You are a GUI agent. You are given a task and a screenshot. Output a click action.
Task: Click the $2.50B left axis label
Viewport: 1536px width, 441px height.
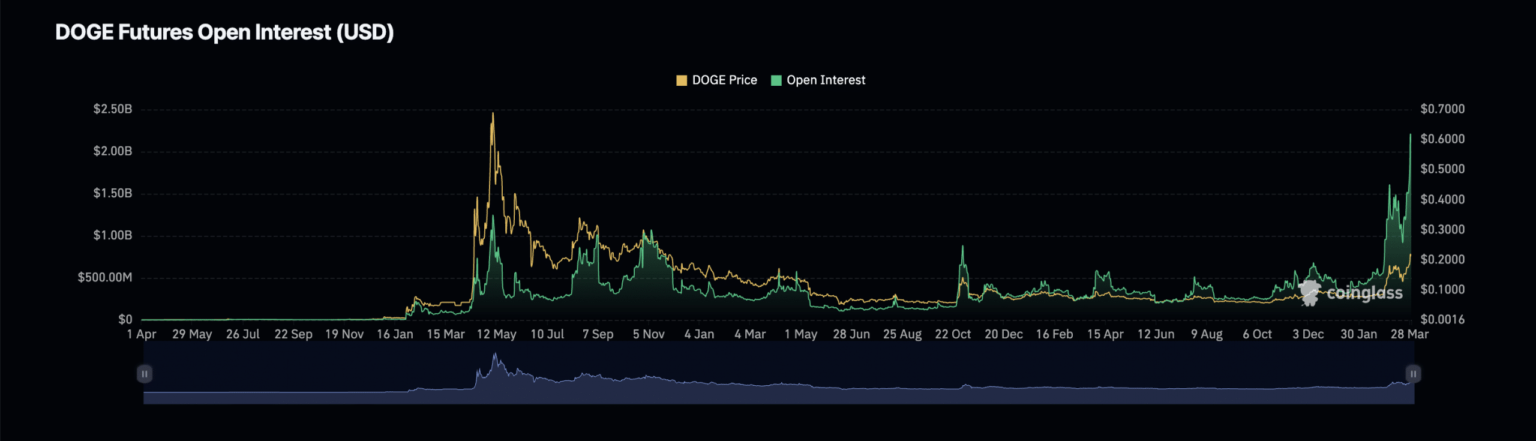[111, 109]
